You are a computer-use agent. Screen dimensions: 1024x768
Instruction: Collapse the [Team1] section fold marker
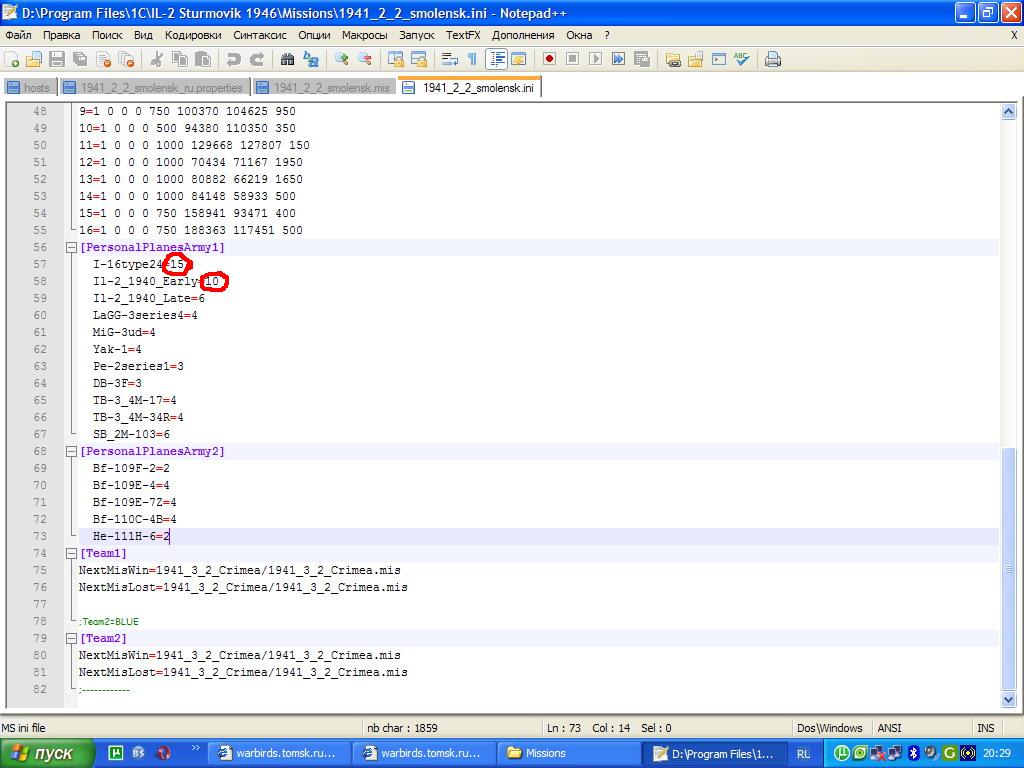(x=72, y=554)
